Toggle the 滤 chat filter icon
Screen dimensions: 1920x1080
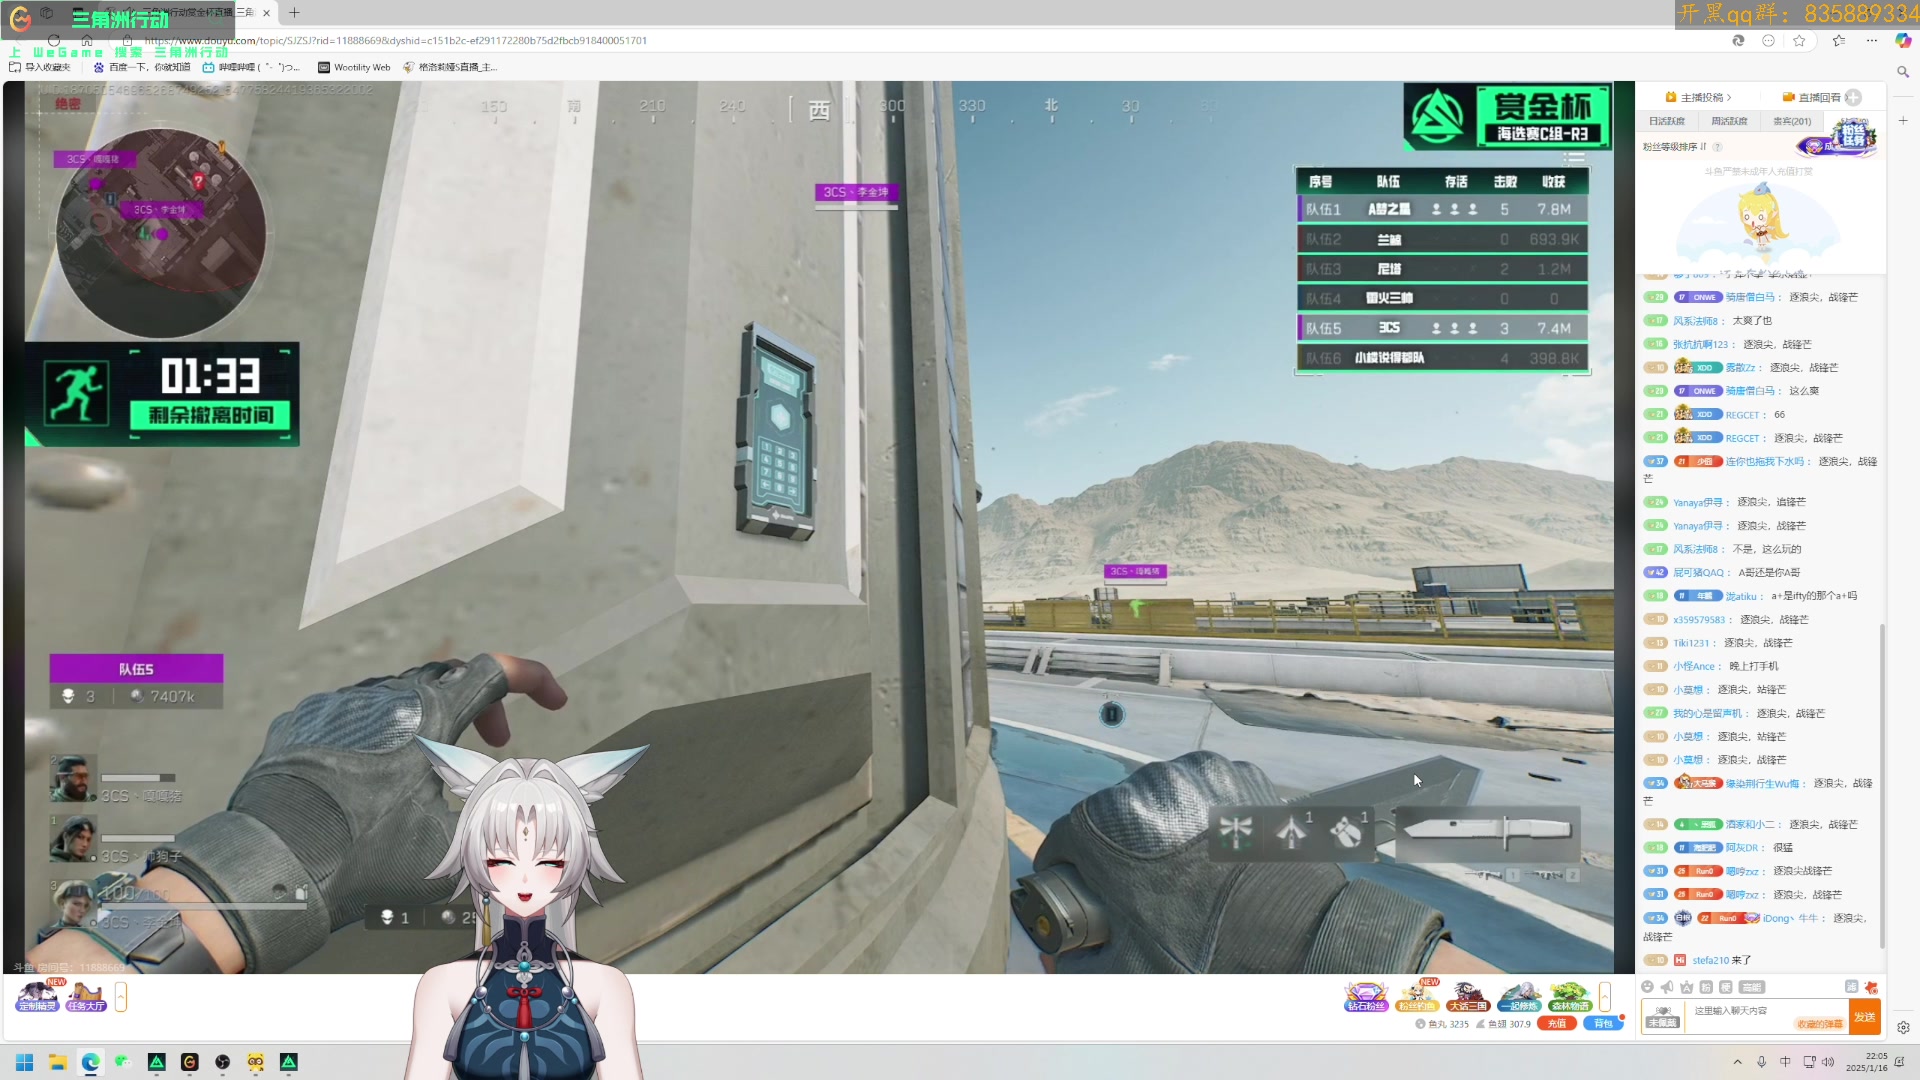click(x=1851, y=987)
